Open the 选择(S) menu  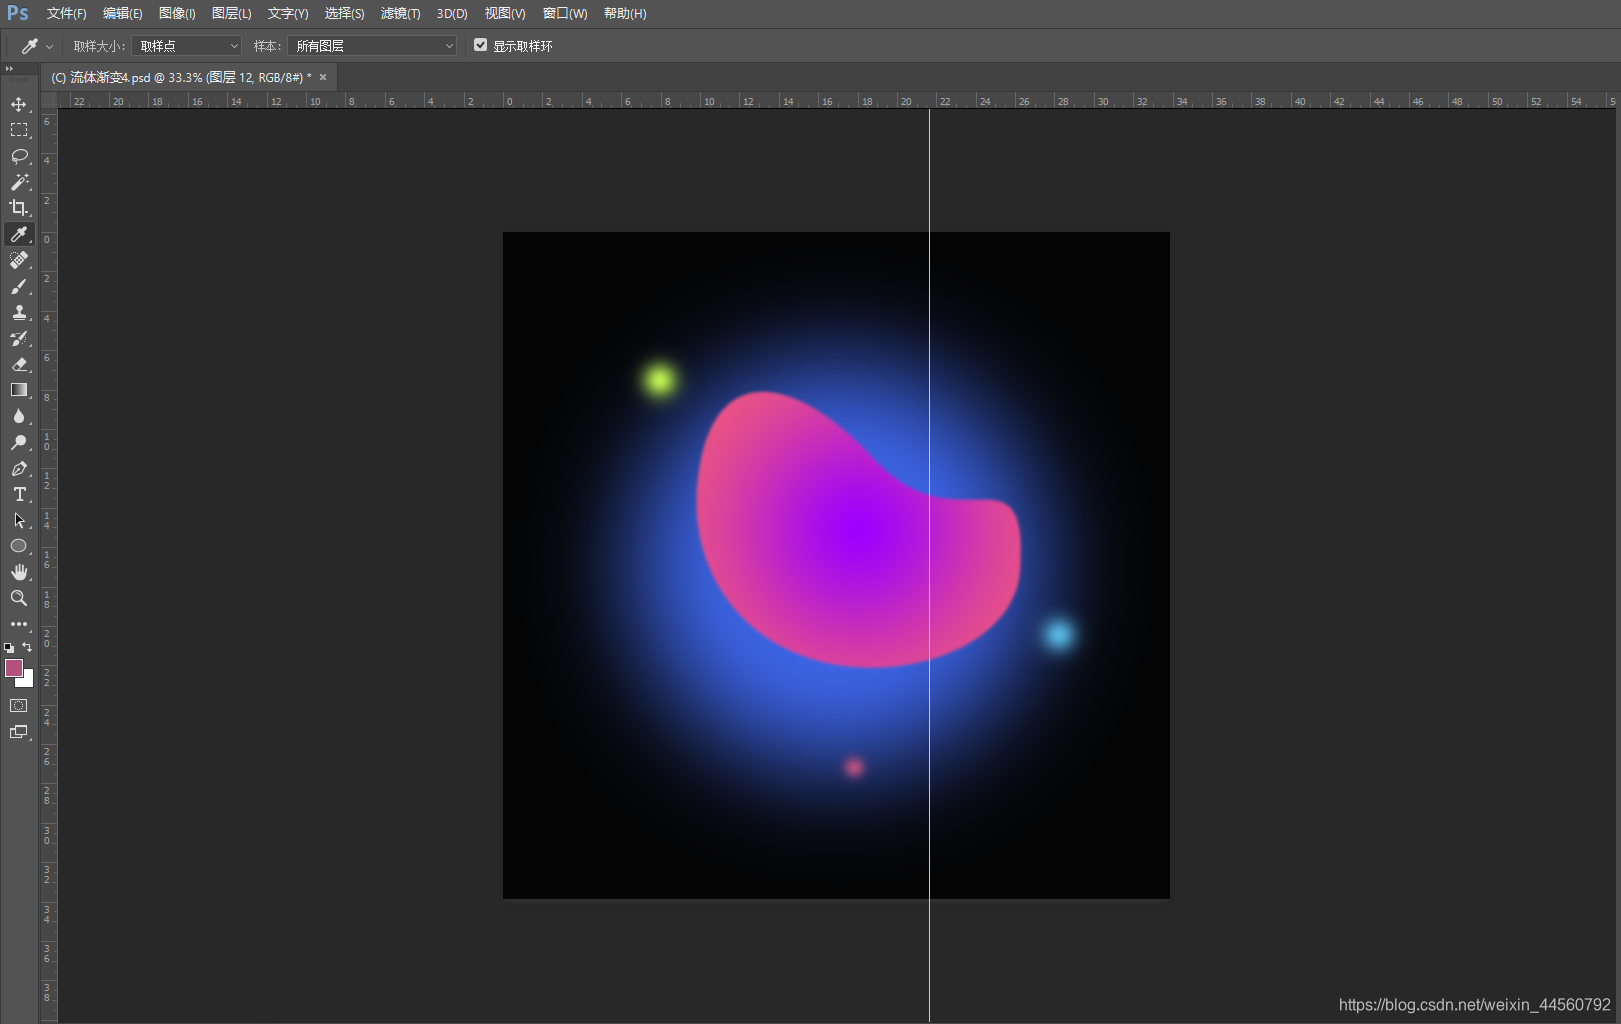344,14
